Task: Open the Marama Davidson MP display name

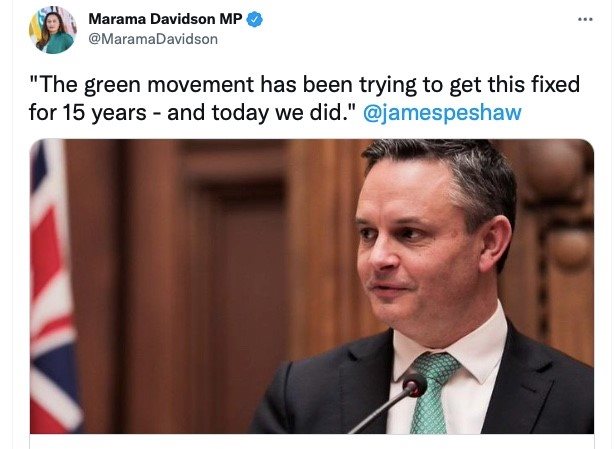Action: coord(165,19)
